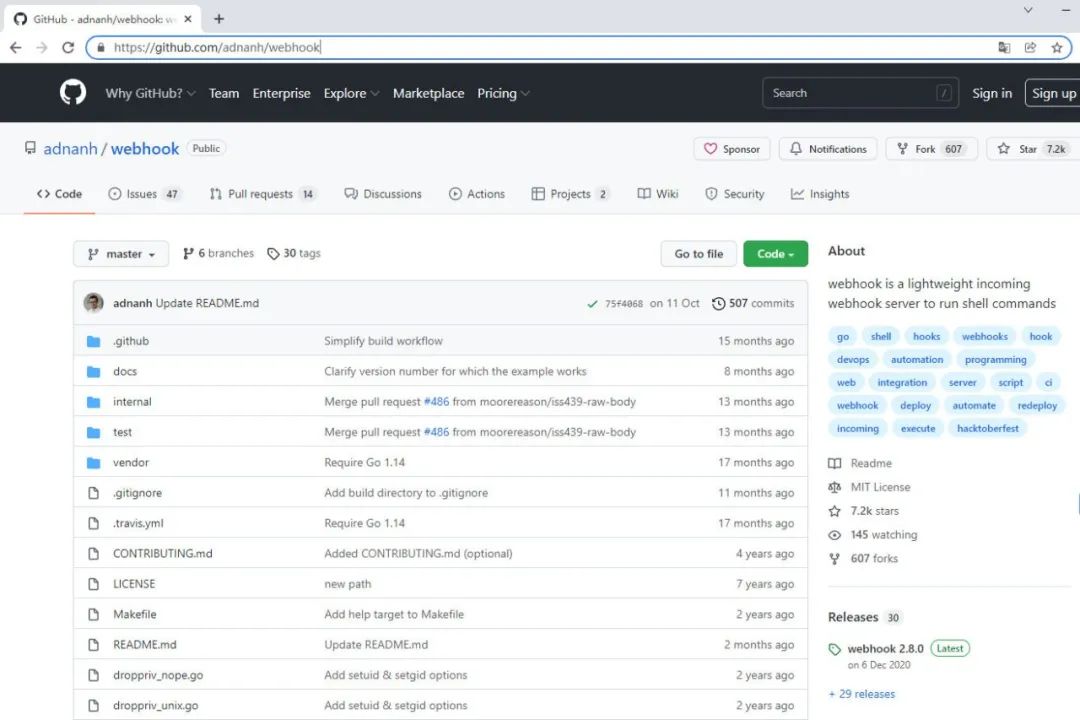Click the translate page icon in address bar
Screen dimensions: 1080x720
click(1004, 48)
